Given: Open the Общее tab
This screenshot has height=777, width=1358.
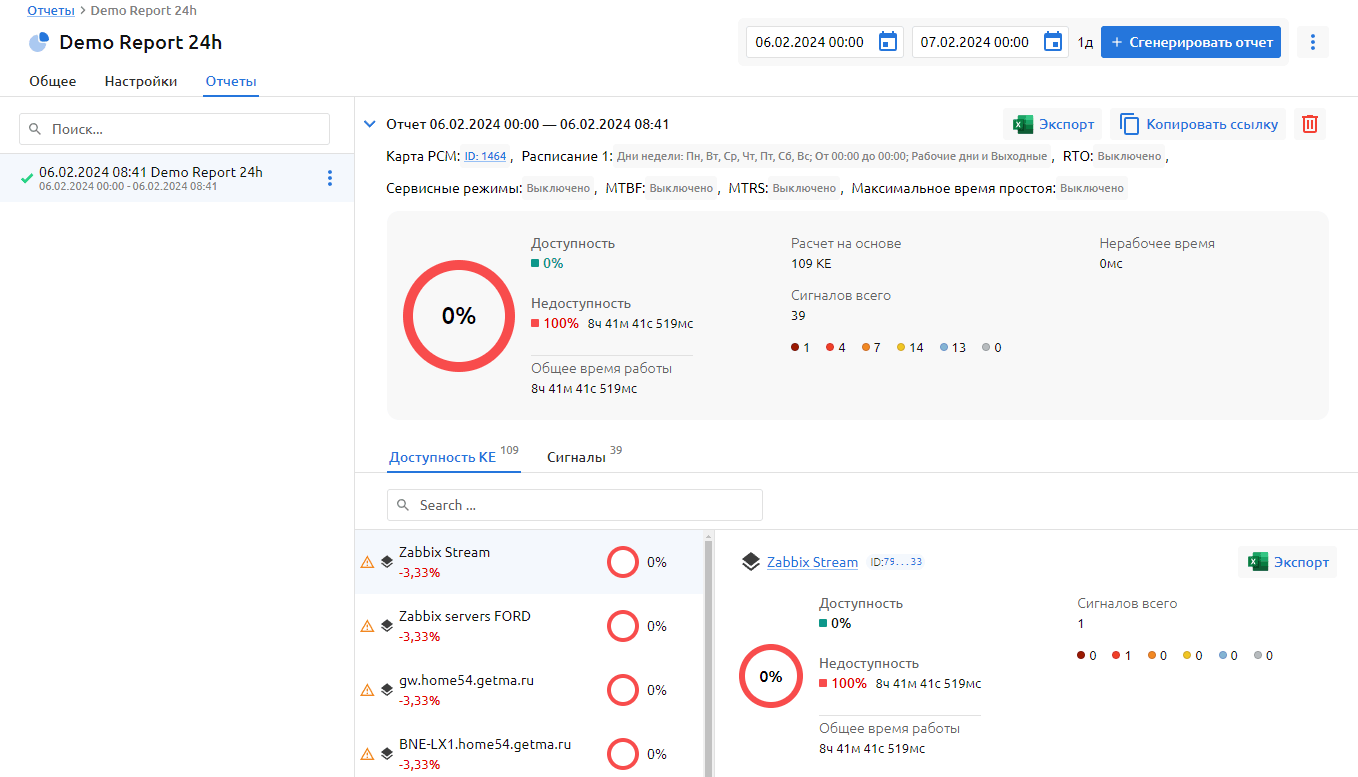Looking at the screenshot, I should pos(52,81).
